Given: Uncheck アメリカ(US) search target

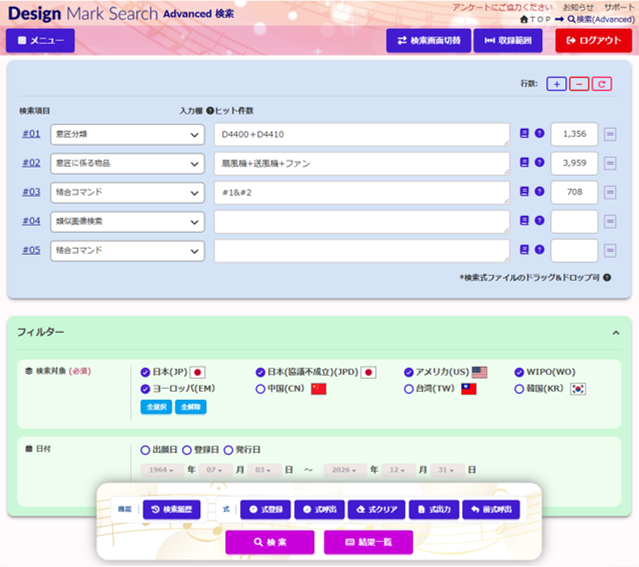Looking at the screenshot, I should [409, 372].
